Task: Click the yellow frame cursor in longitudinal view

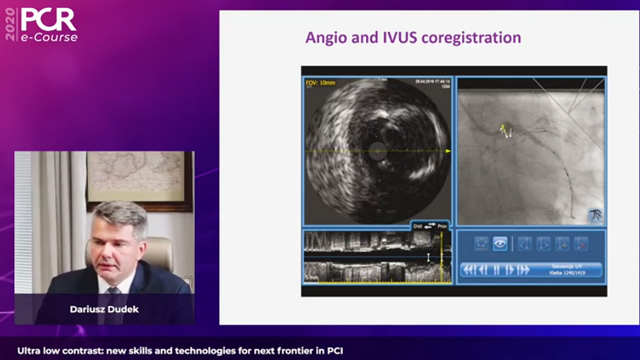Action: pos(441,257)
